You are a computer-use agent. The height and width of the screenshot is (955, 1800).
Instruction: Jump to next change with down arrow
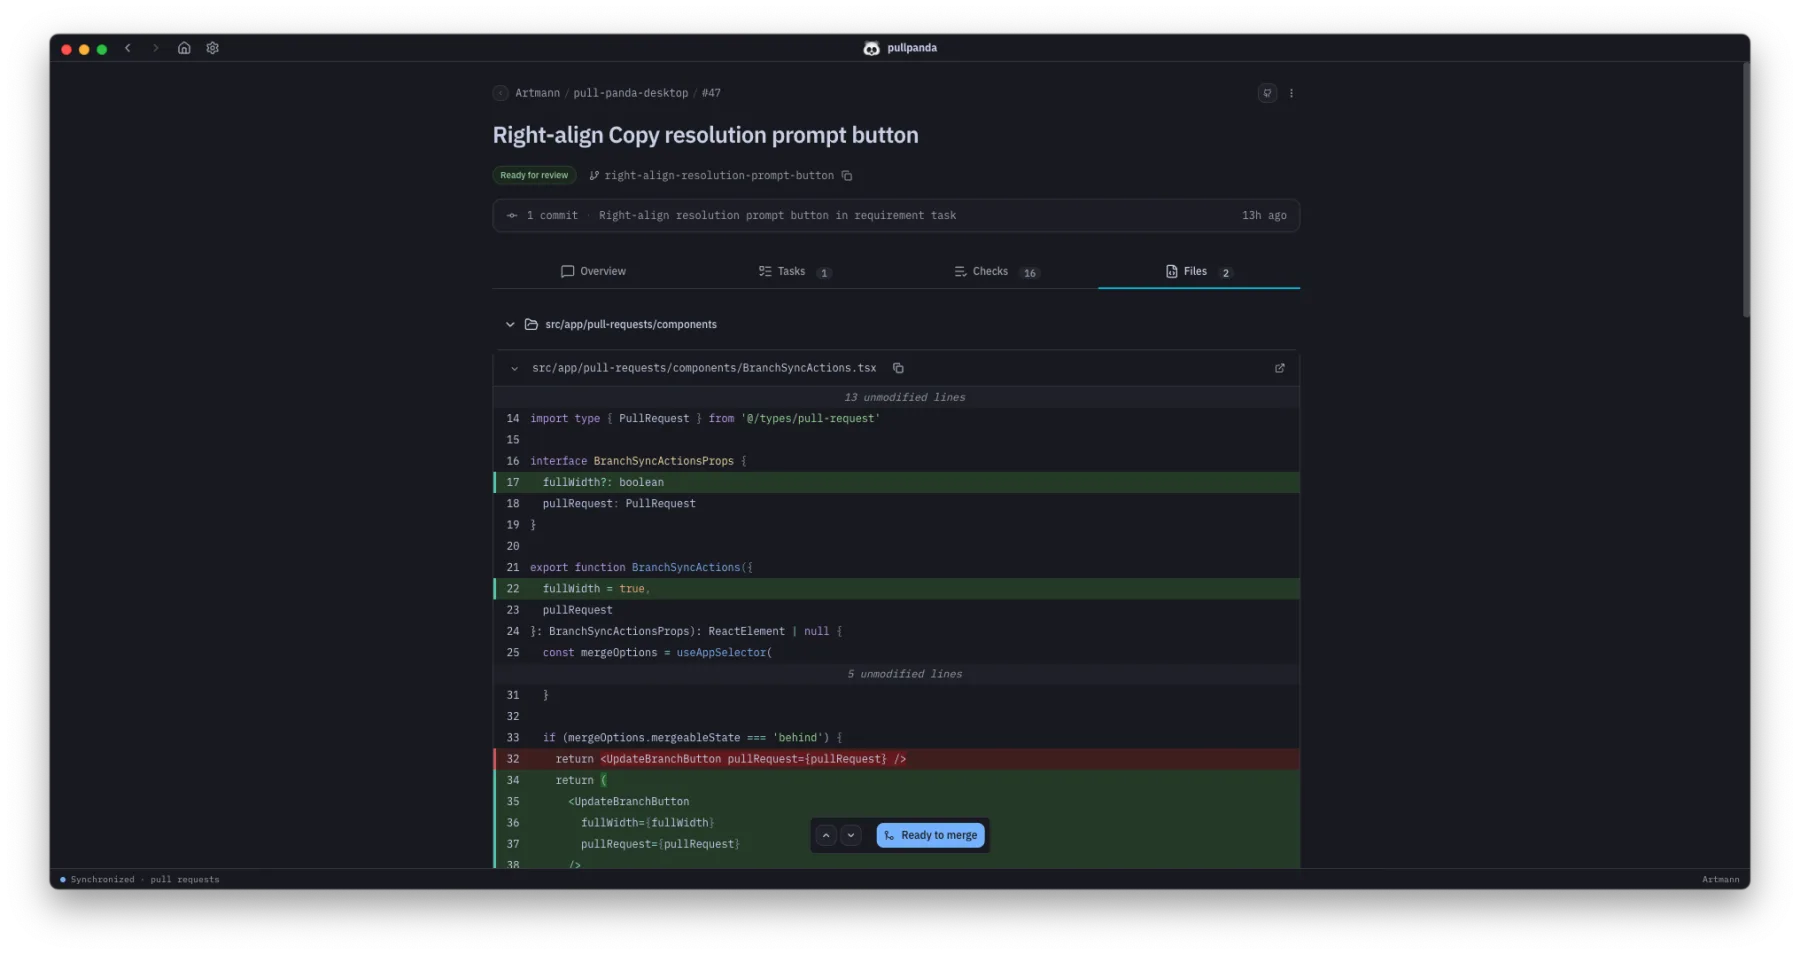pyautogui.click(x=851, y=835)
